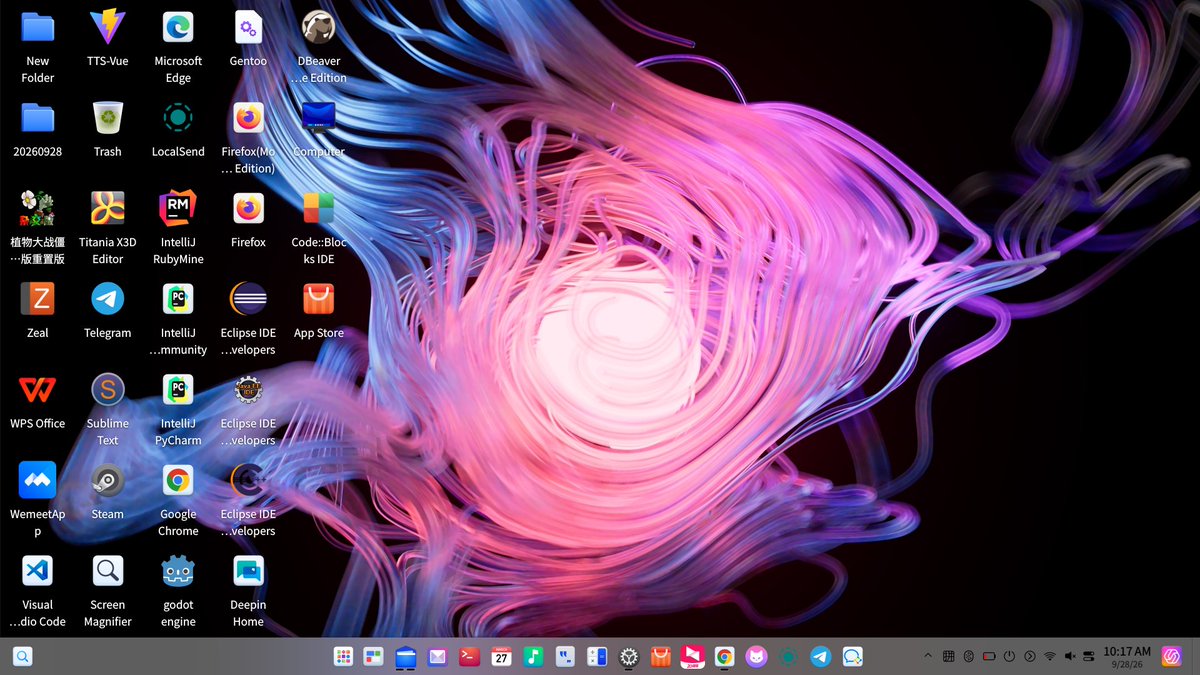
Task: Open App Store from the dock
Action: point(660,657)
